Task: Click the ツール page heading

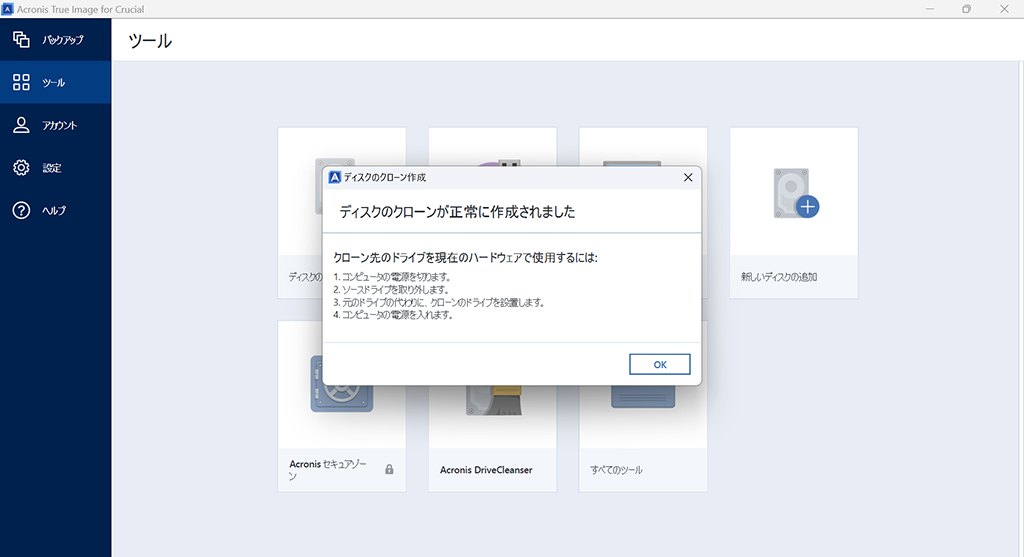Action: pyautogui.click(x=150, y=41)
